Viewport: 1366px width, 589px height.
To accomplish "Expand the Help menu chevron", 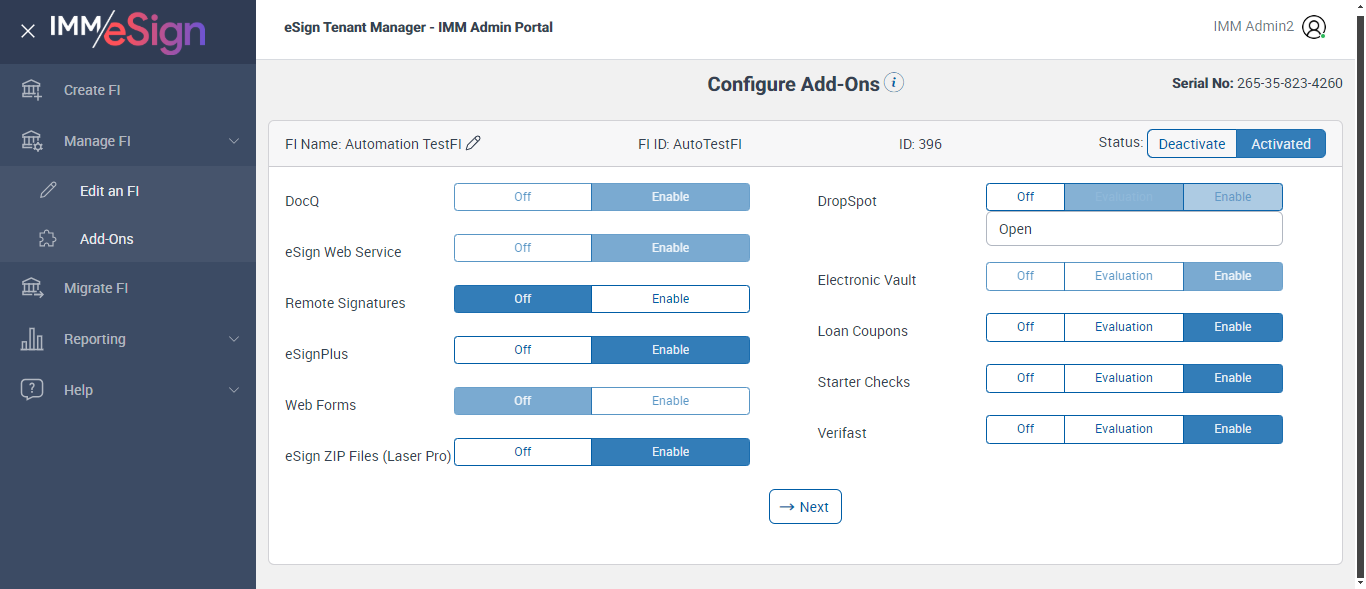I will (x=234, y=390).
